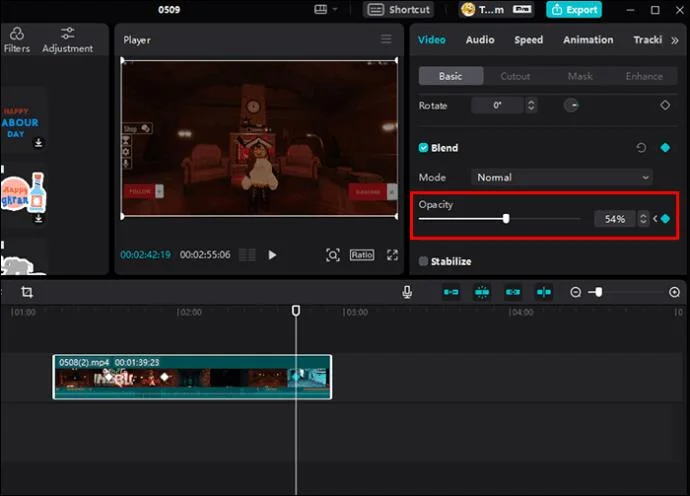
Task: Select the Mask sub-tab
Action: (580, 76)
